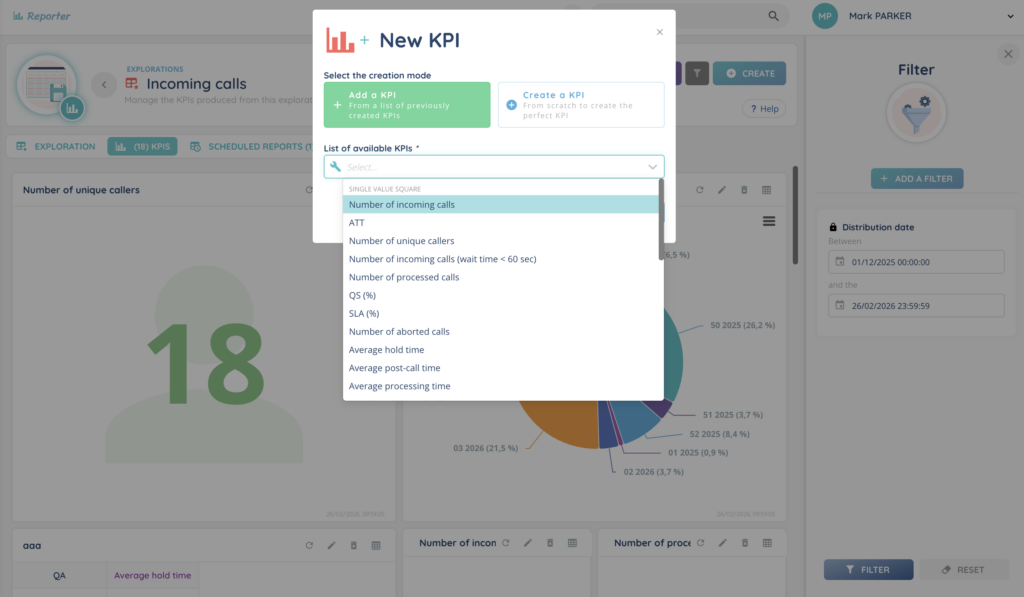Open the 'Between' start date field
Viewport: 1024px width, 597px height.
tap(916, 262)
